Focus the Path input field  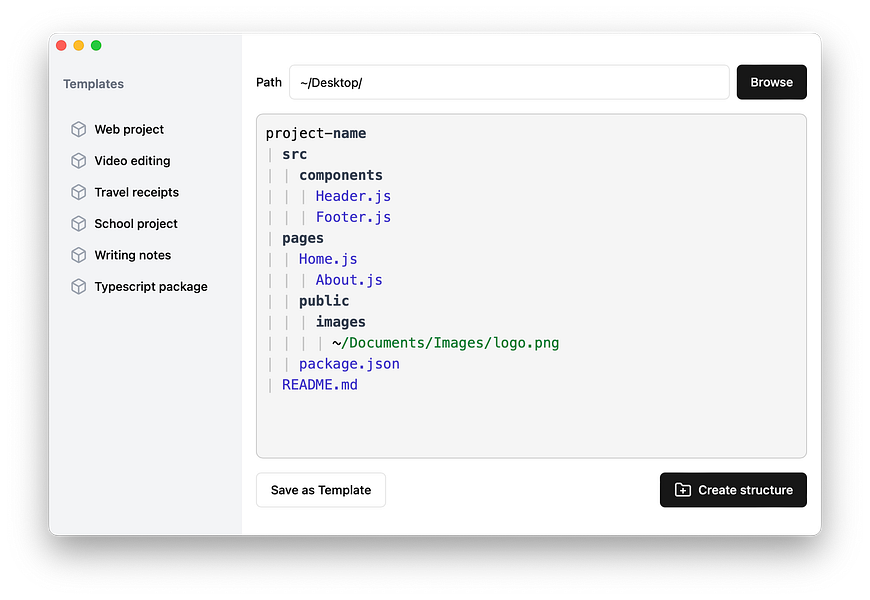pos(509,83)
